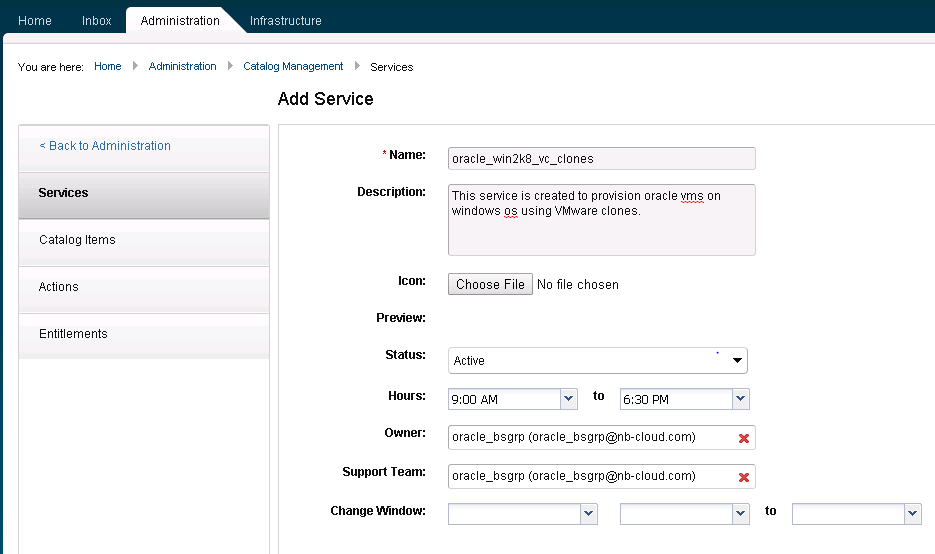Select the Administration tab
The image size is (935, 554).
click(180, 20)
